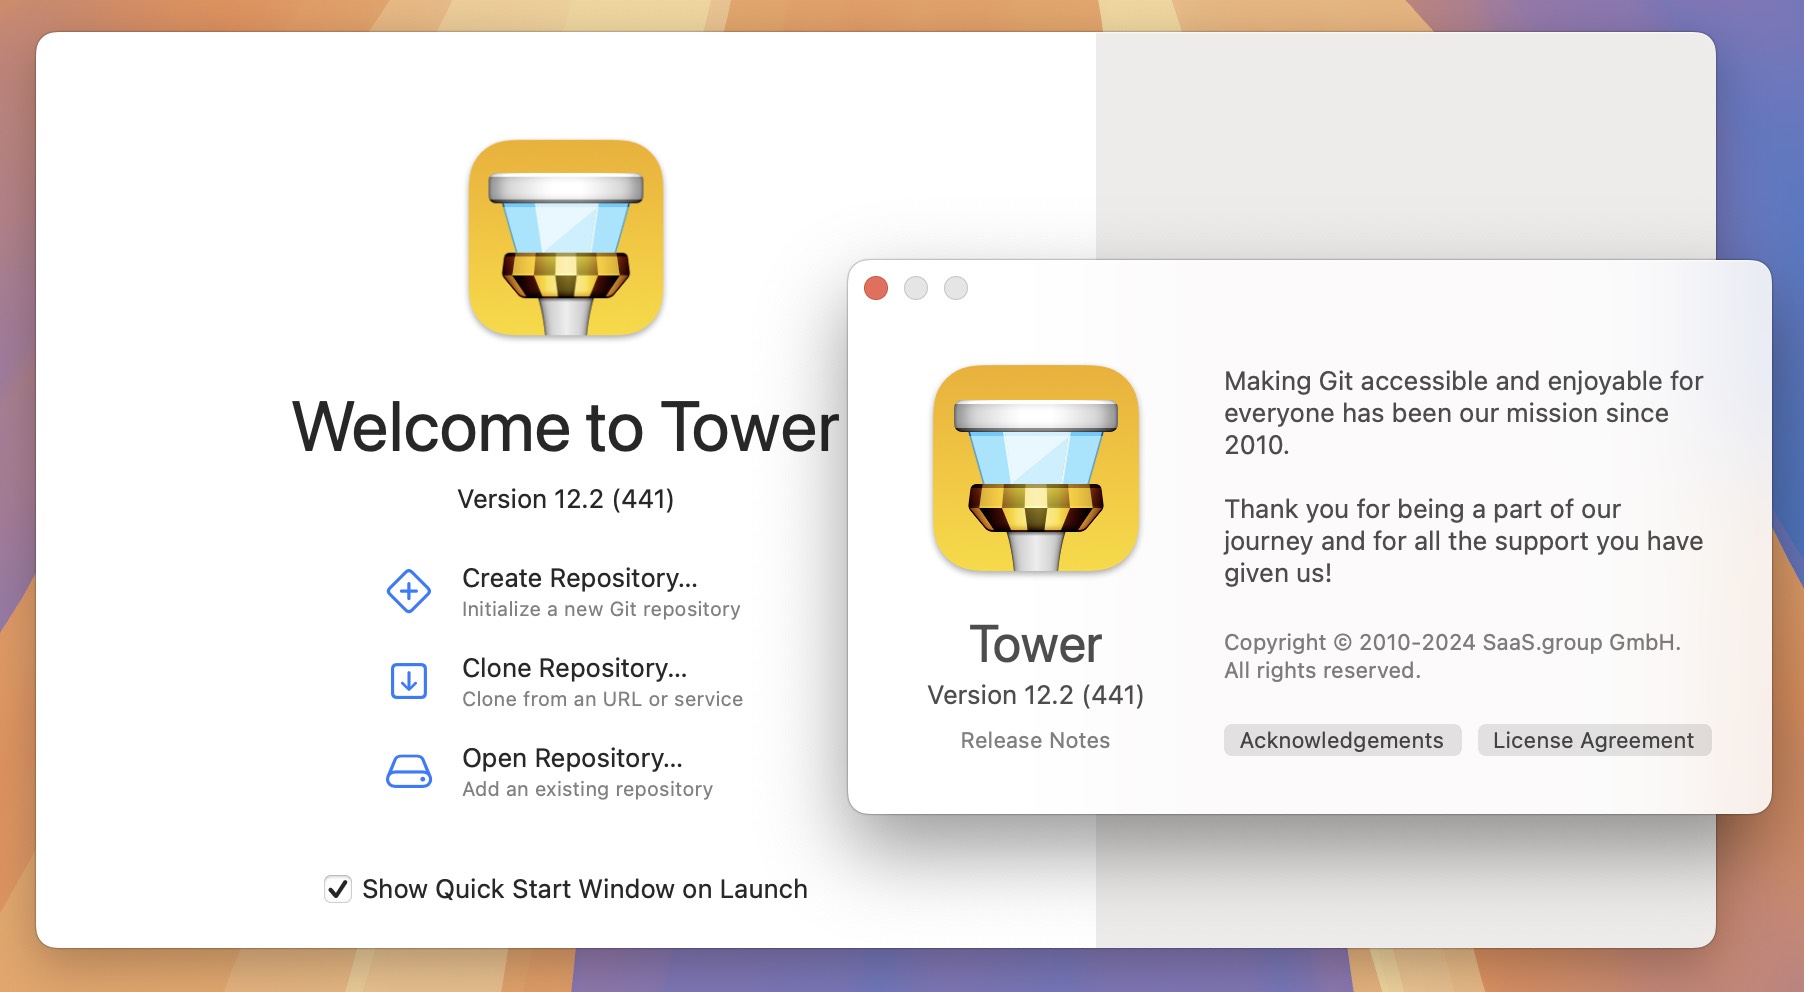Image resolution: width=1804 pixels, height=992 pixels.
Task: Click the Open Repository drive icon
Action: (x=409, y=772)
